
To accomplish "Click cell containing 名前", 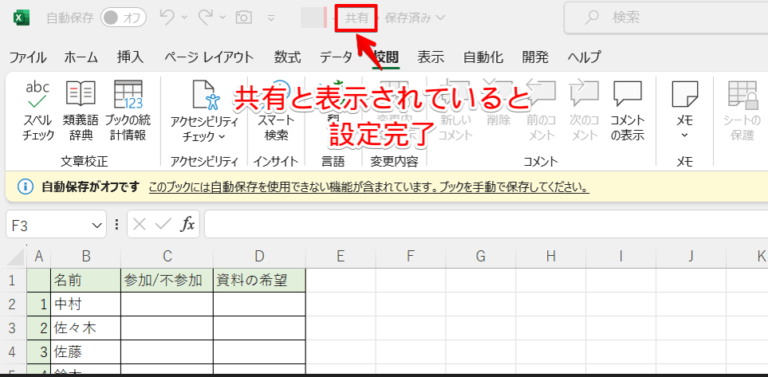I will tap(86, 281).
